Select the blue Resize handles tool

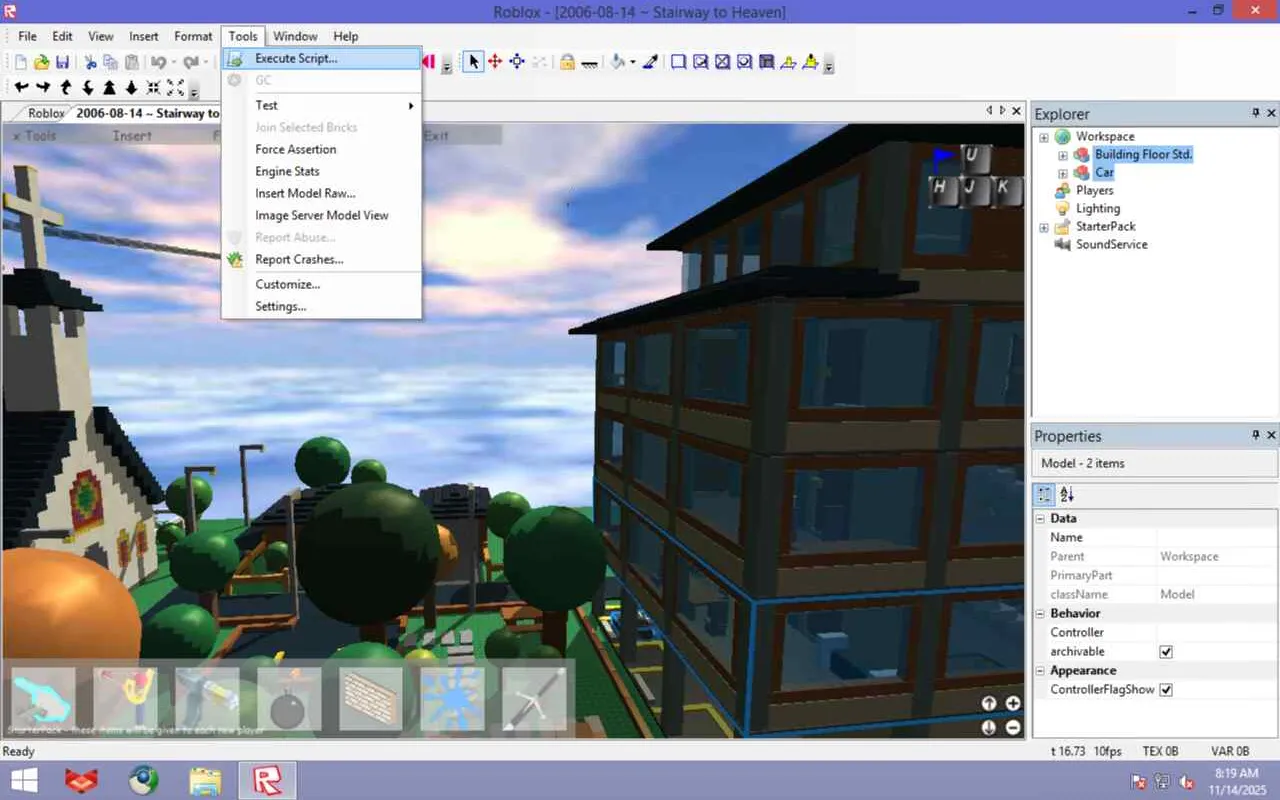[x=517, y=62]
